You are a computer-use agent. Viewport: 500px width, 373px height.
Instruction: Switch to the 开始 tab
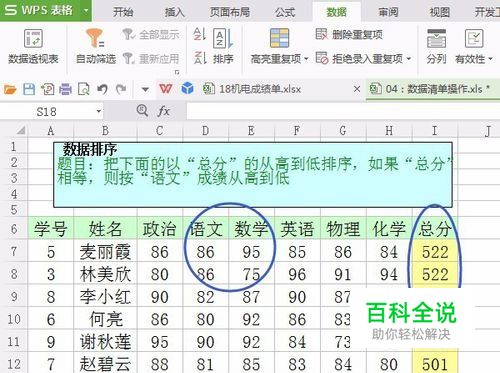point(123,12)
